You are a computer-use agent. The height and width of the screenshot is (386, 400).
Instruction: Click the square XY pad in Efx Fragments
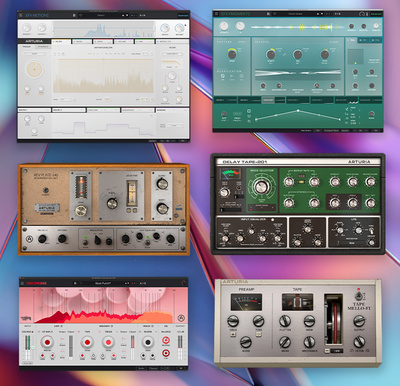coord(356,57)
